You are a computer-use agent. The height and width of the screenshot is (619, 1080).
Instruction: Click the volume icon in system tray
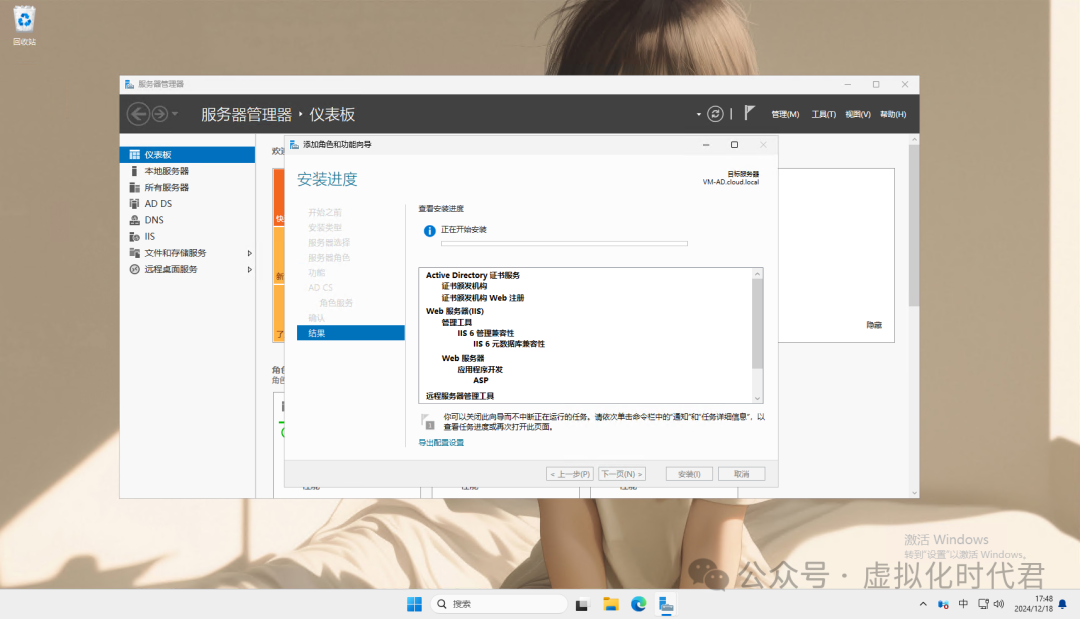999,604
